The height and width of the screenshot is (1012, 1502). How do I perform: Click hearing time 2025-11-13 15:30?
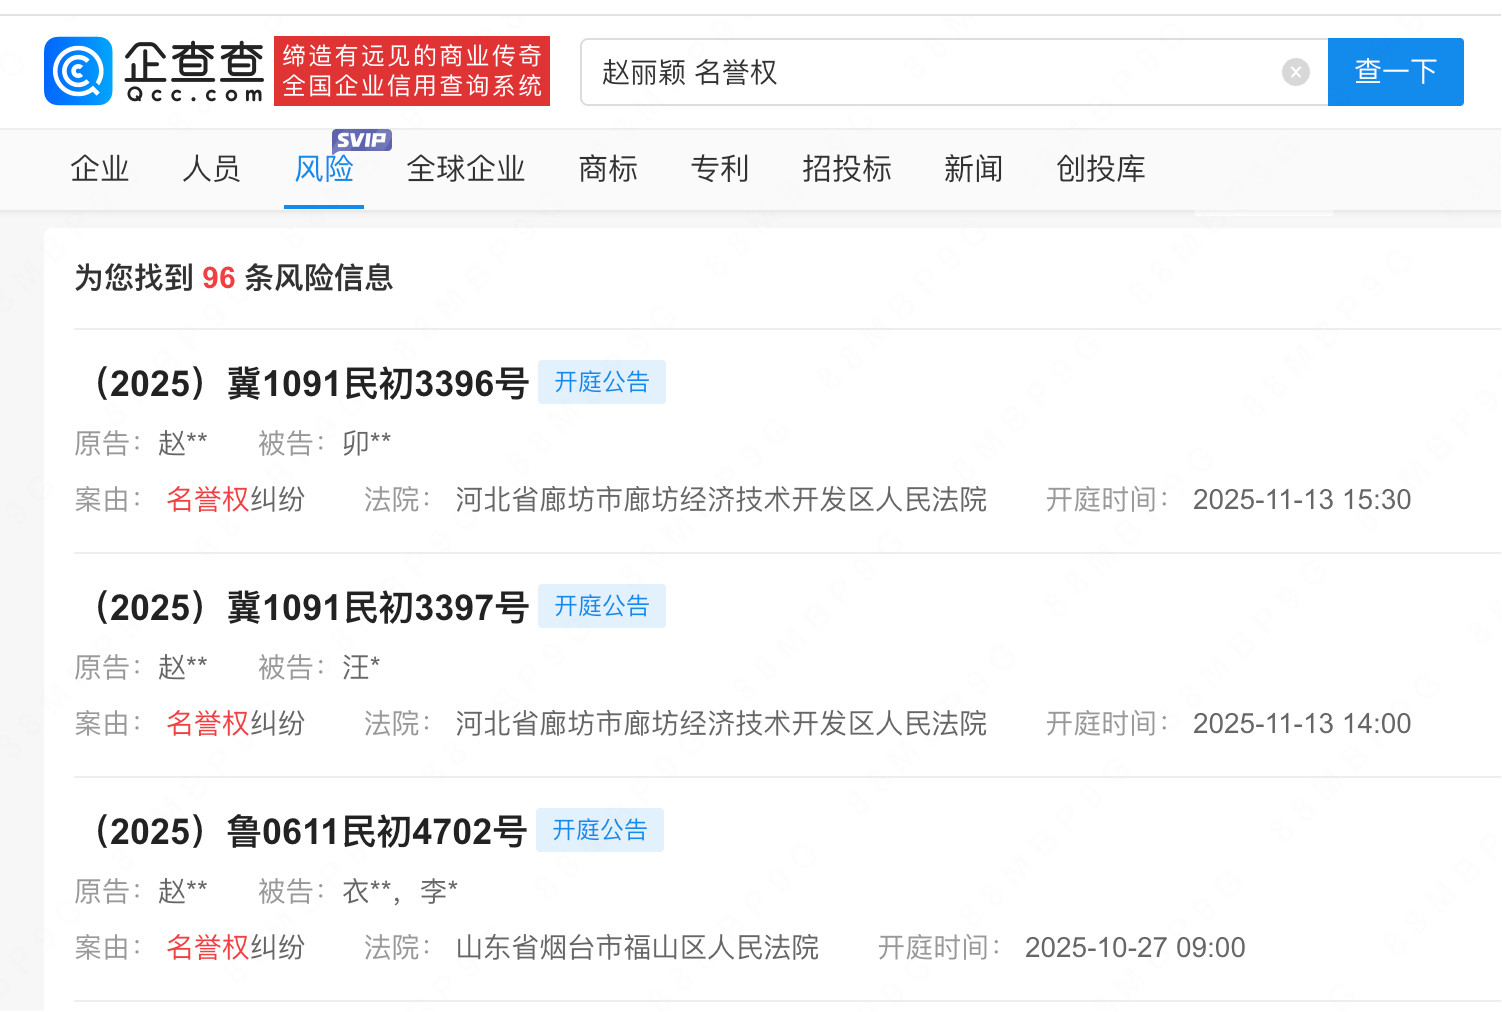point(1302,499)
